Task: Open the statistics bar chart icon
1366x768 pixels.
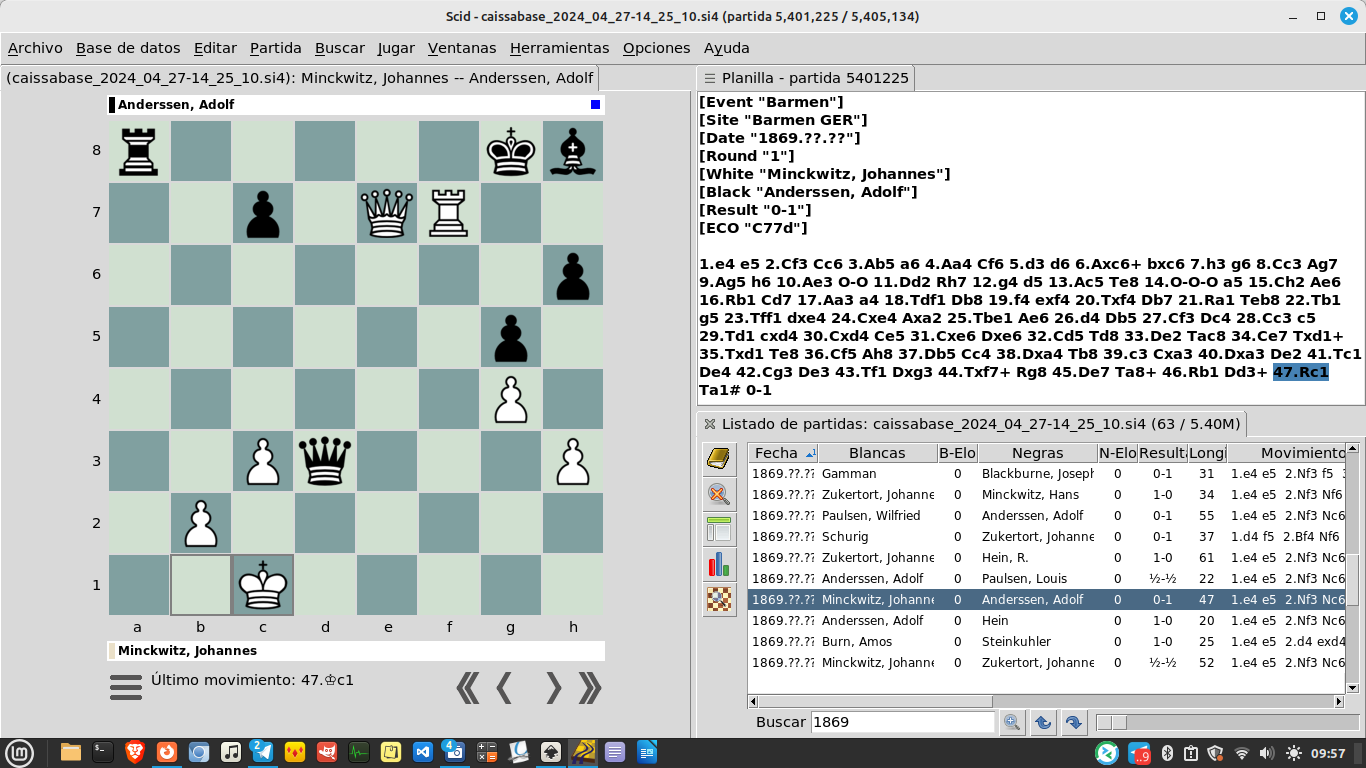Action: (719, 564)
